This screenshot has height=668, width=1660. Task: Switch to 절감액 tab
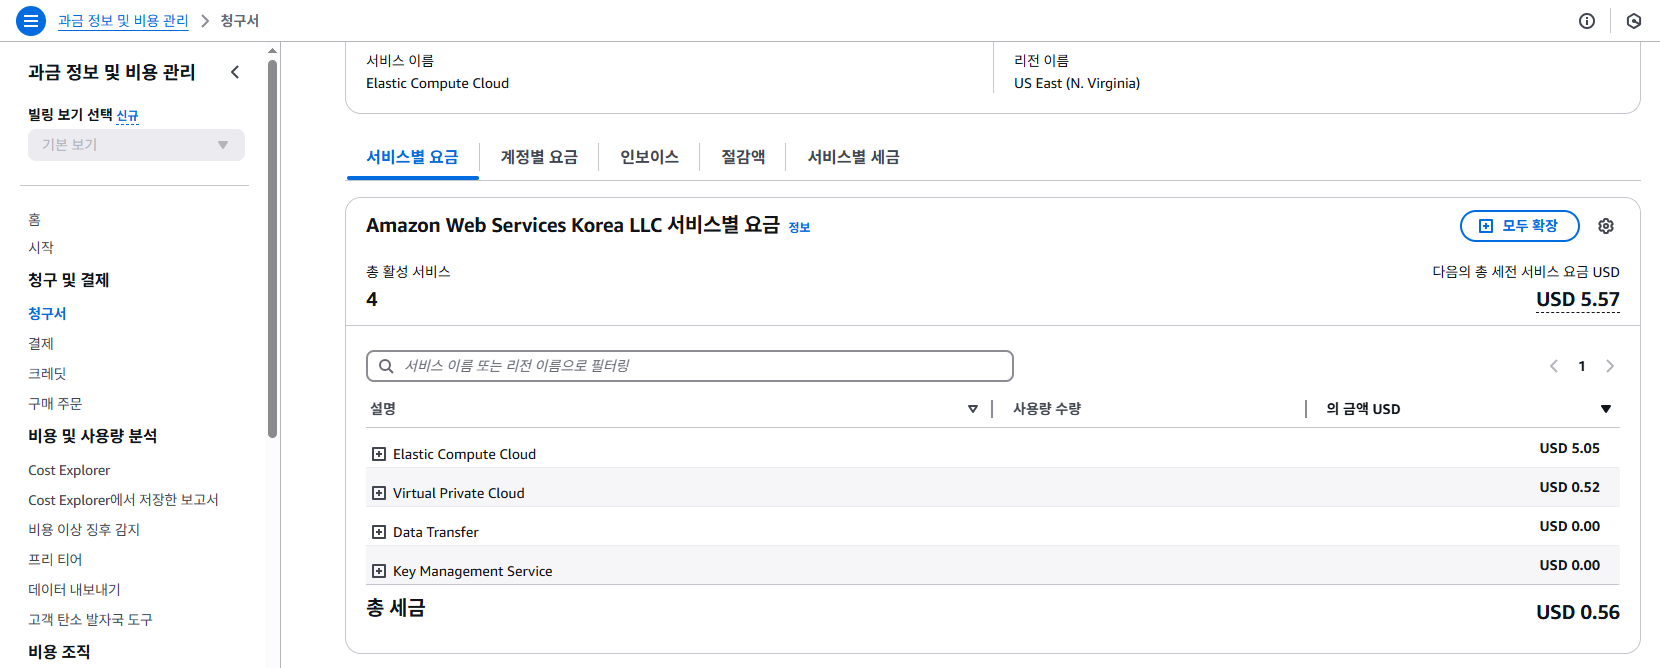pos(743,157)
